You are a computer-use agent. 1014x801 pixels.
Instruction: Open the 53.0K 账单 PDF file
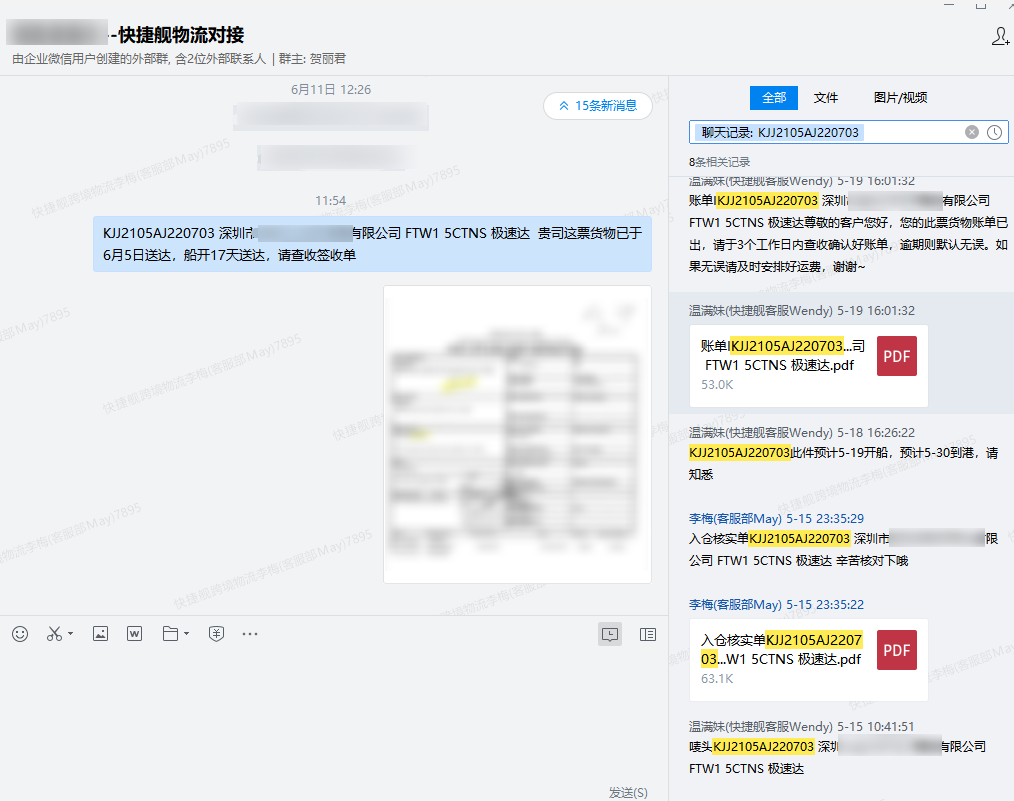808,366
